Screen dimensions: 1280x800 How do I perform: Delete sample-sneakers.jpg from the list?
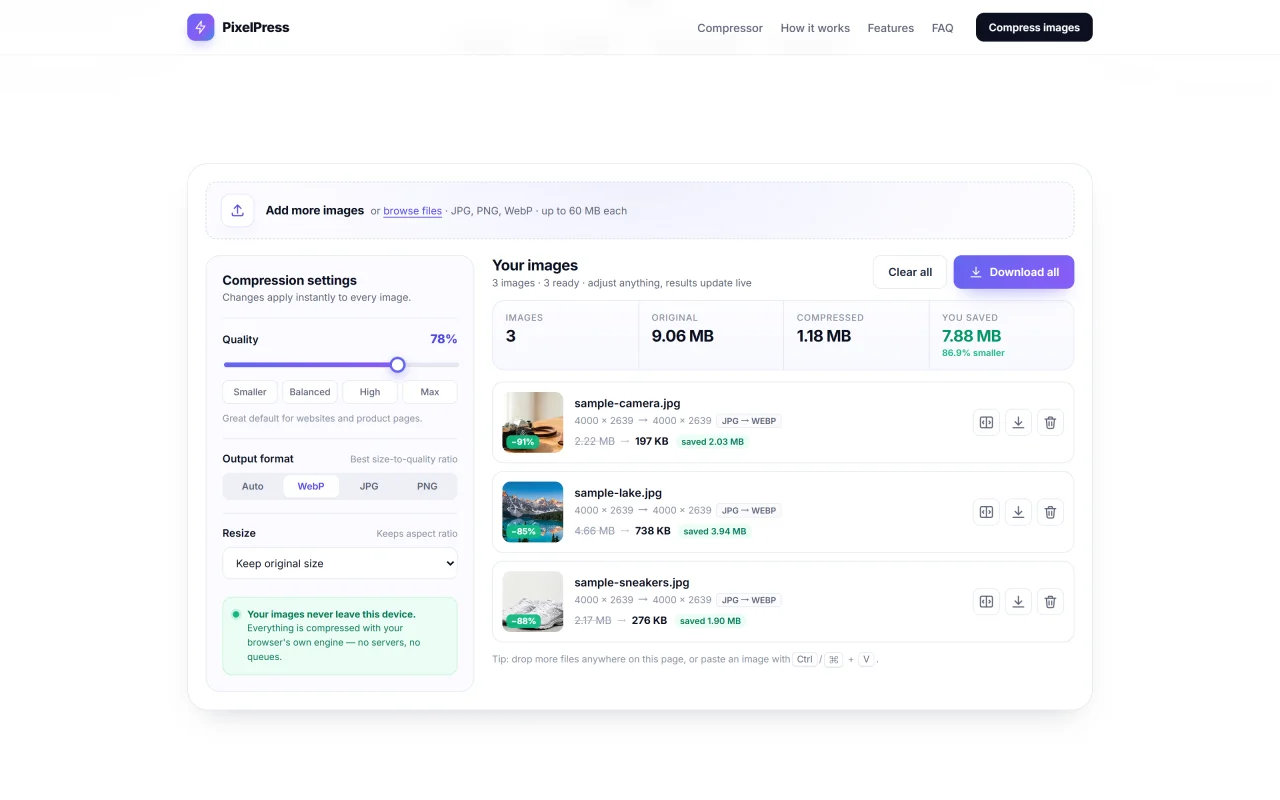click(x=1050, y=601)
